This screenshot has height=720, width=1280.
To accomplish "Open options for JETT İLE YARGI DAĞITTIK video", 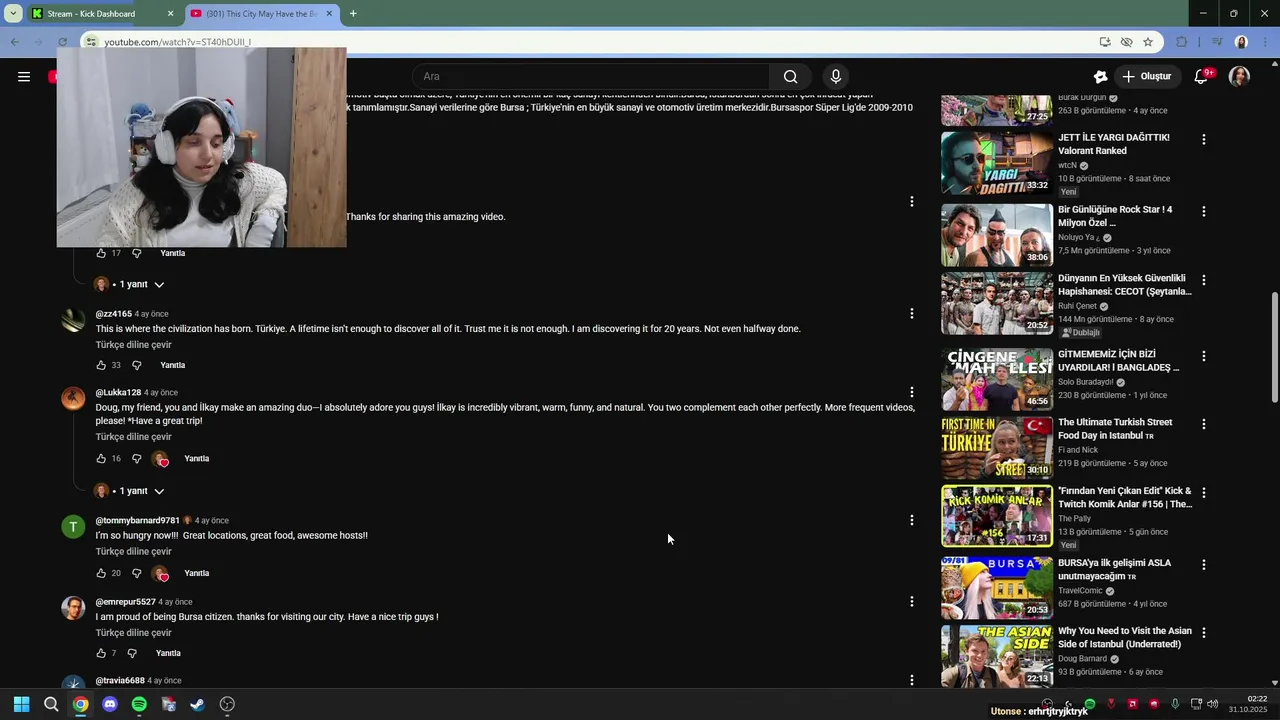I will [x=1204, y=139].
